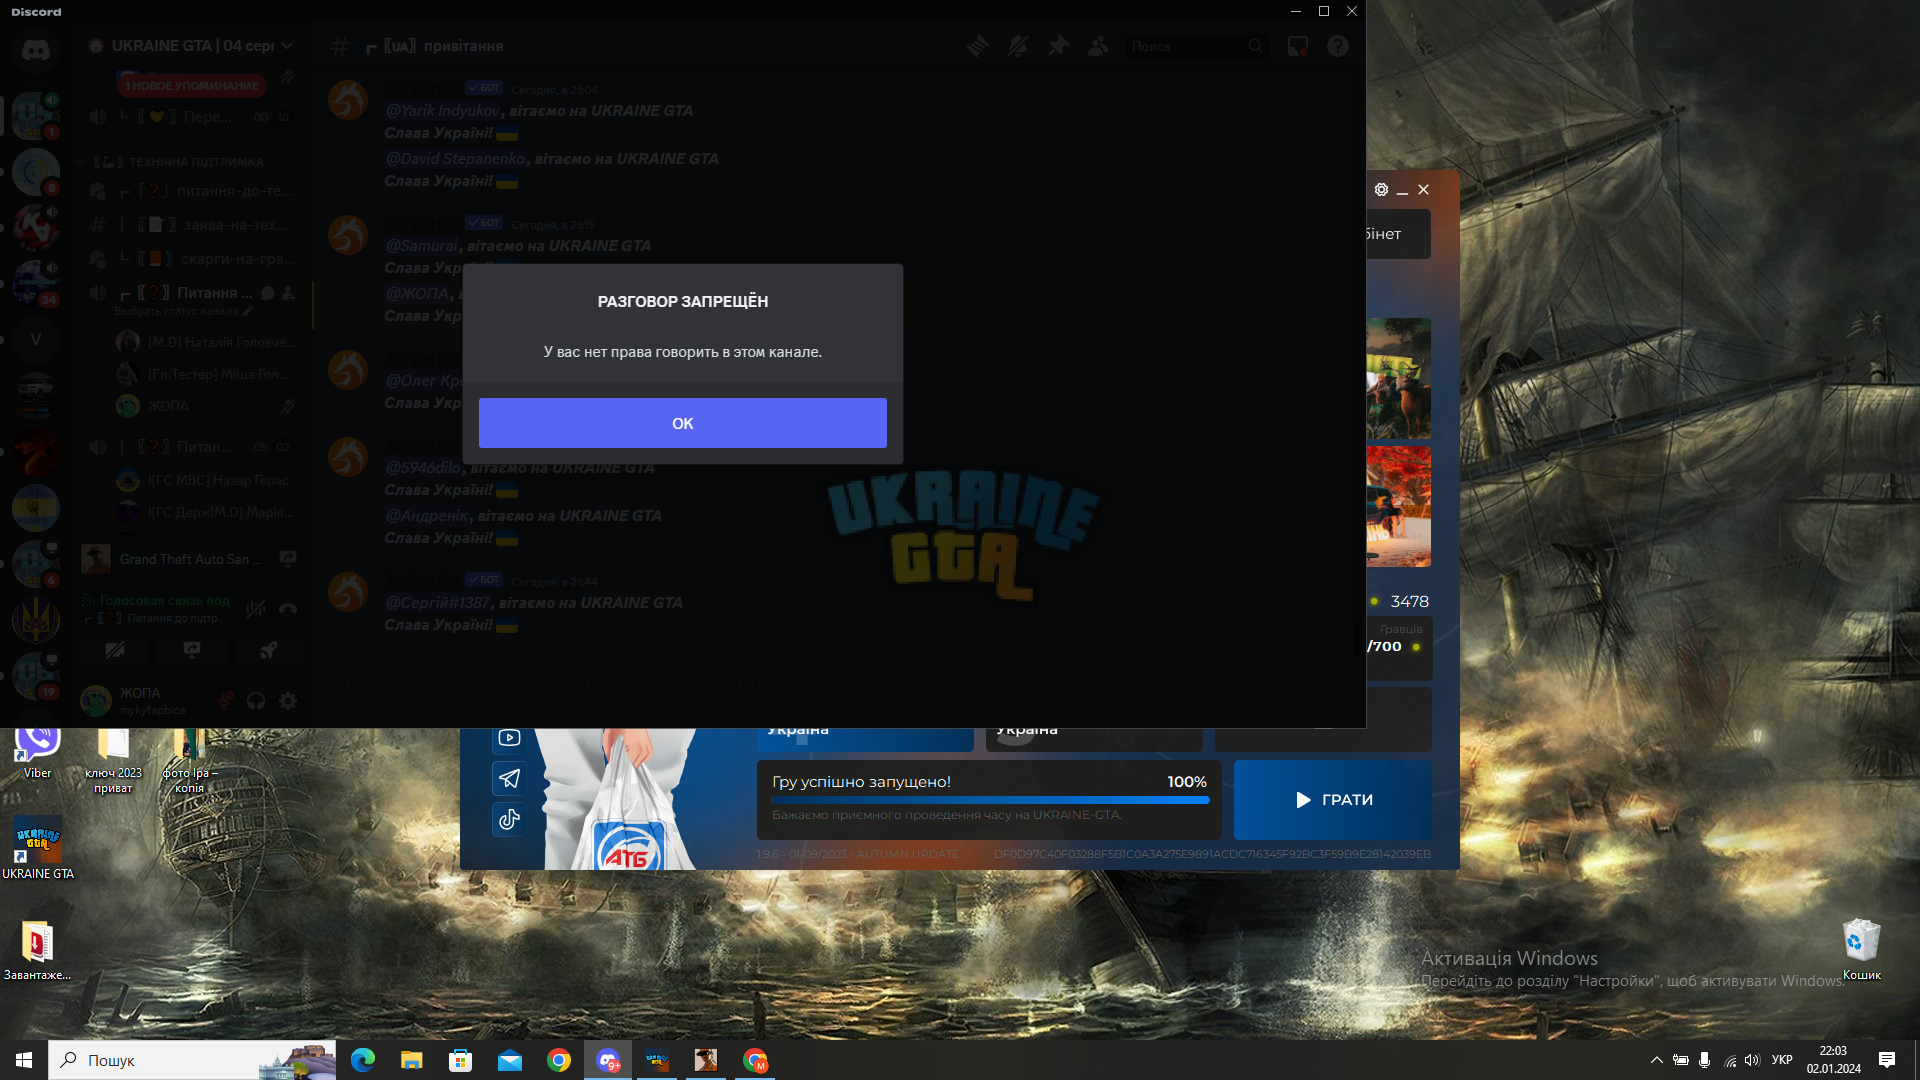This screenshot has width=1920, height=1080.
Task: Open the скарги-на-гра... channel
Action: [192, 259]
